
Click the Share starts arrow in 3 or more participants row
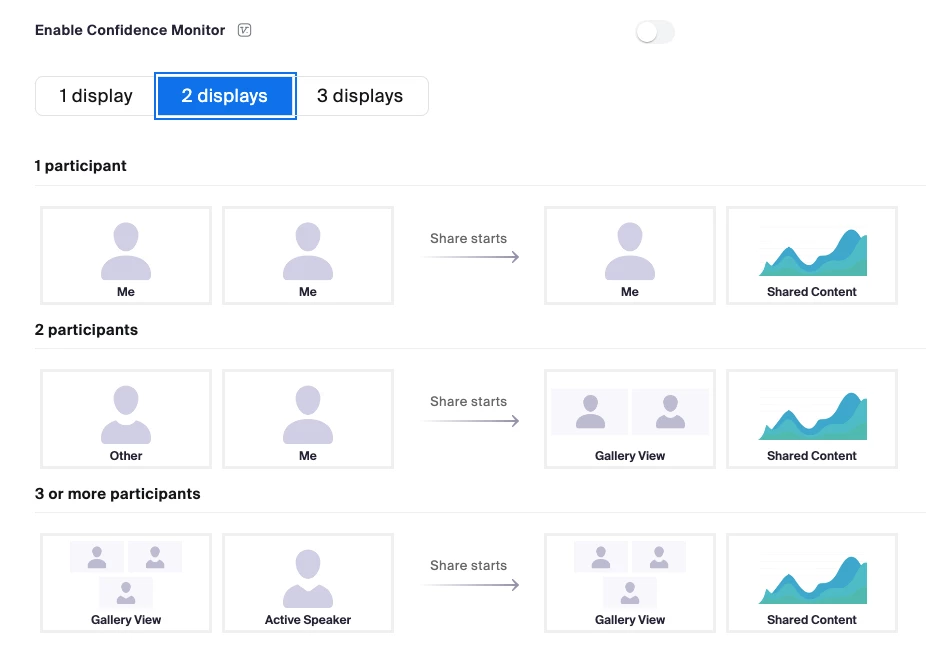pos(471,585)
